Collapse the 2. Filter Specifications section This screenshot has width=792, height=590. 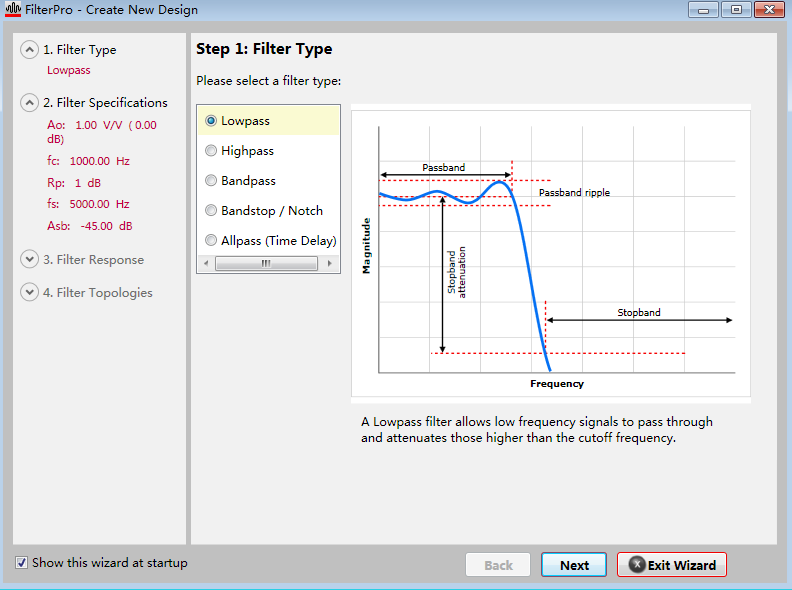[x=29, y=103]
